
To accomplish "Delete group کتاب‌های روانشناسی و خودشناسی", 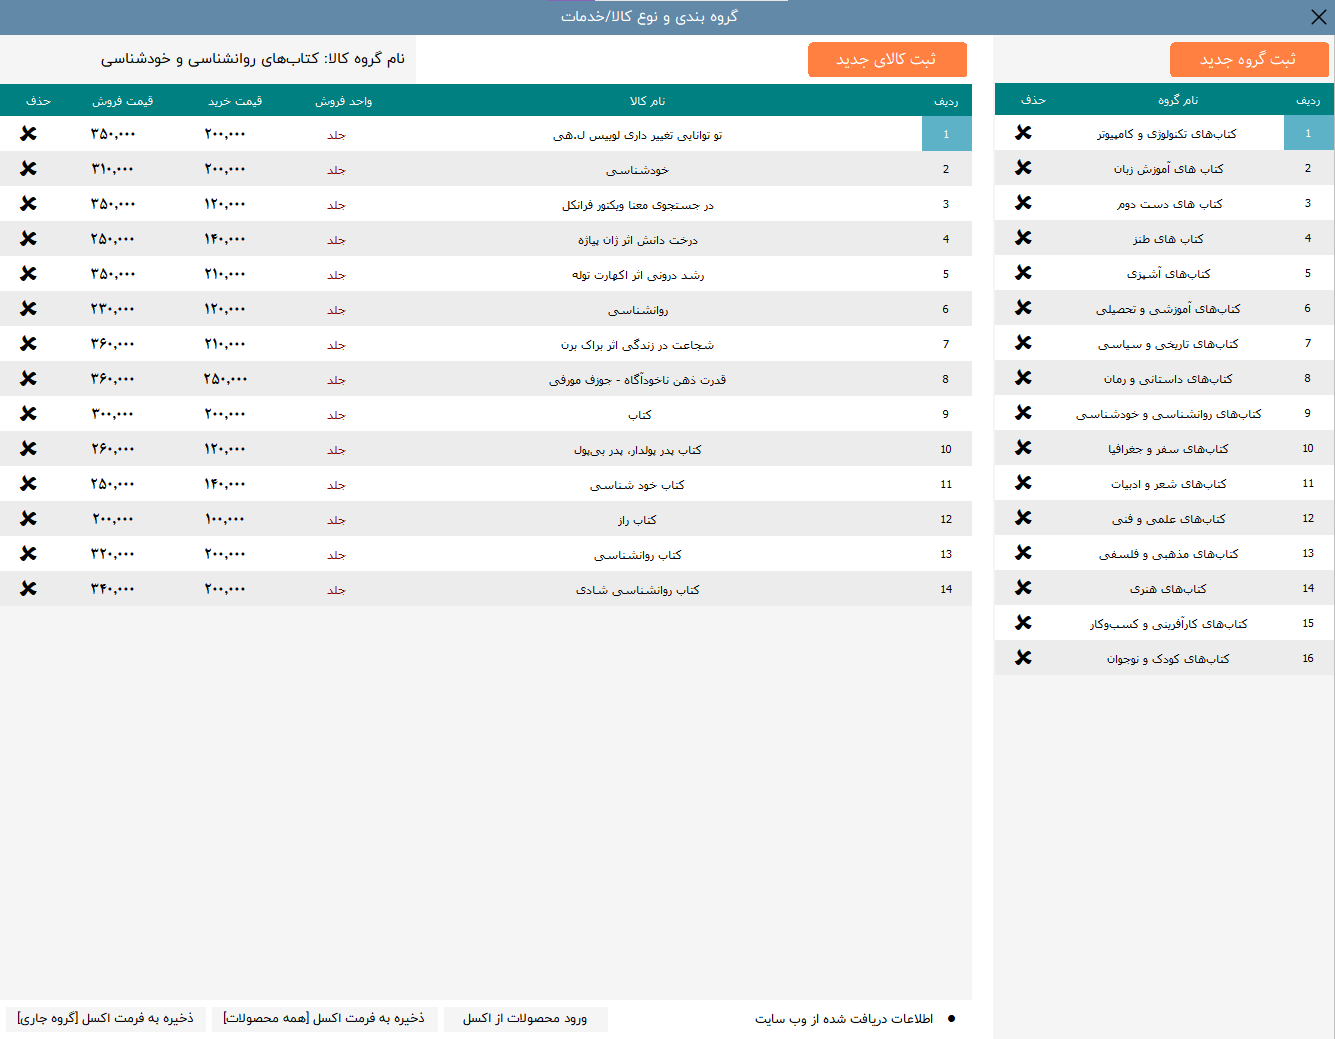I will coord(1023,413).
